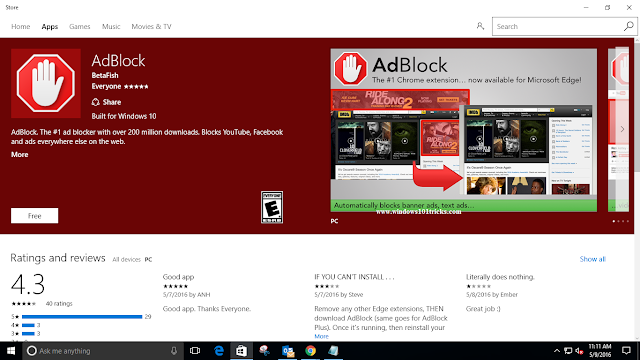The image size is (640, 360).
Task: Click the Cortana microphone icon
Action: 173,351
